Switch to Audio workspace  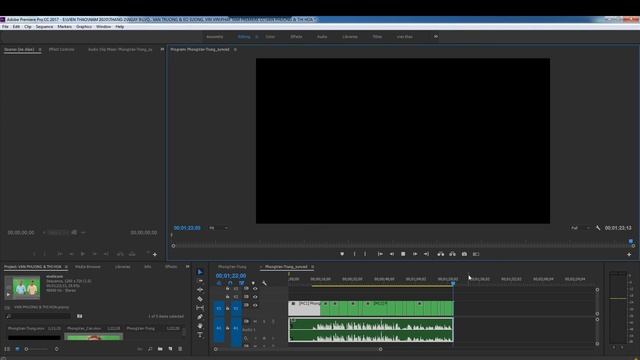coord(322,37)
